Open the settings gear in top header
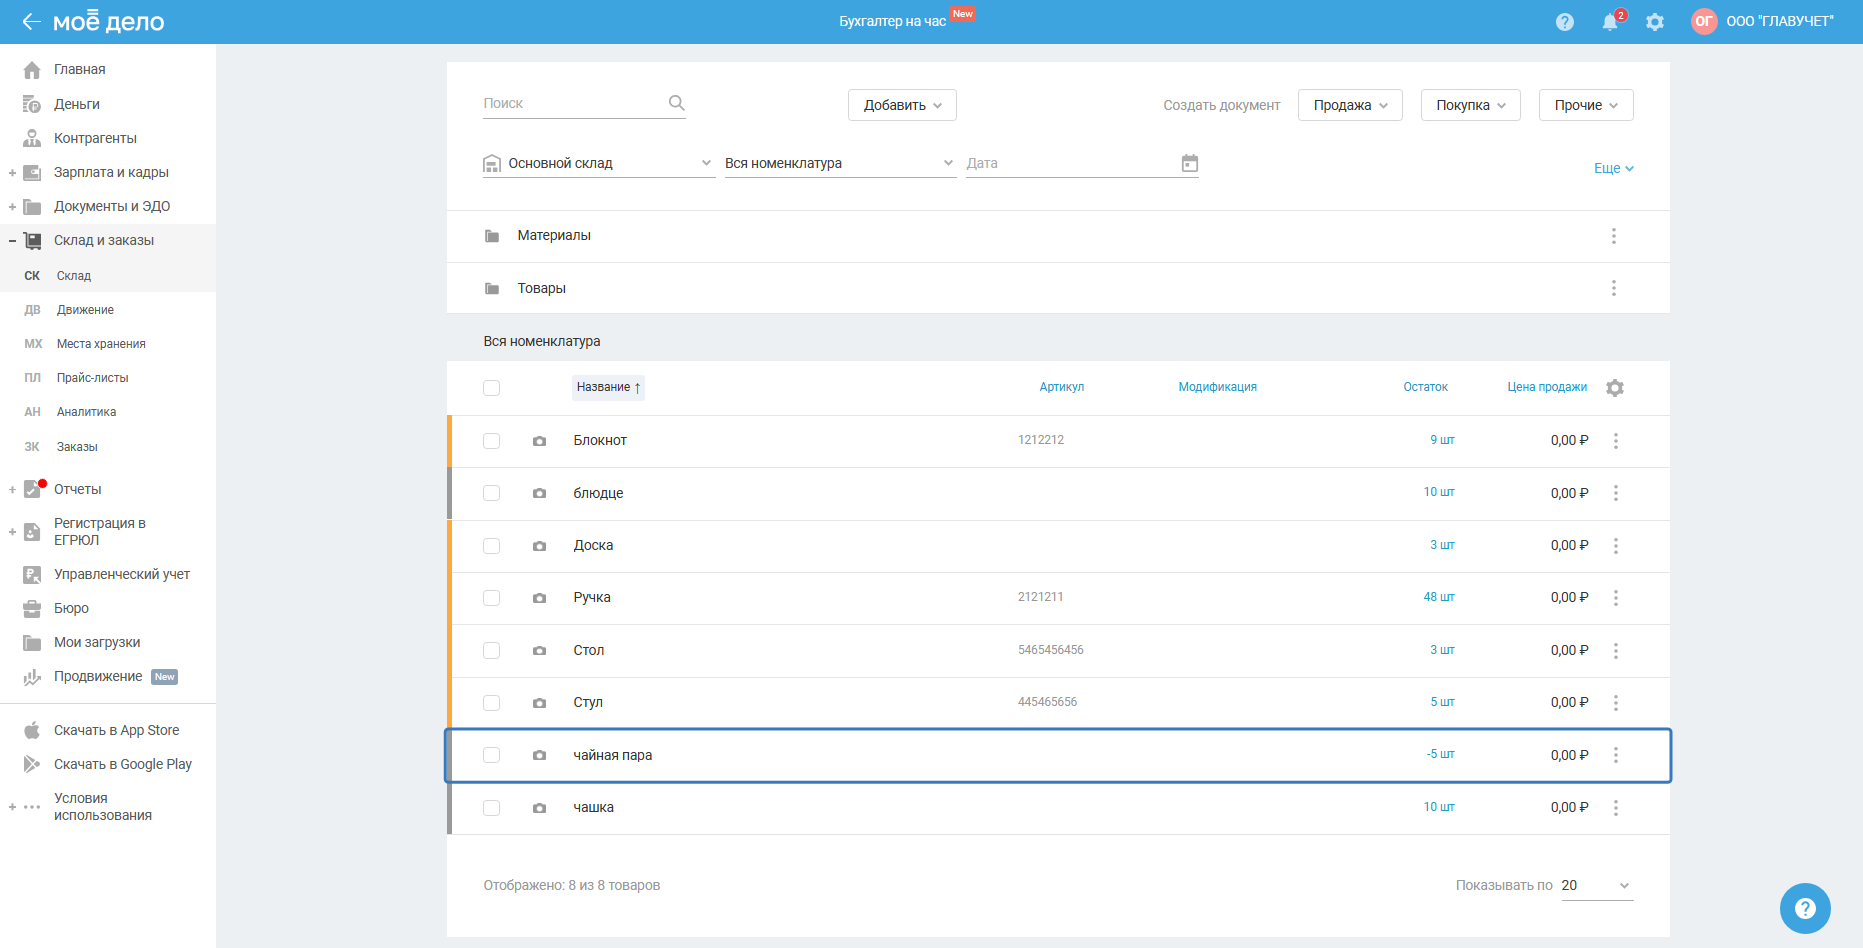Screen dimensions: 1863x948 pos(1655,22)
